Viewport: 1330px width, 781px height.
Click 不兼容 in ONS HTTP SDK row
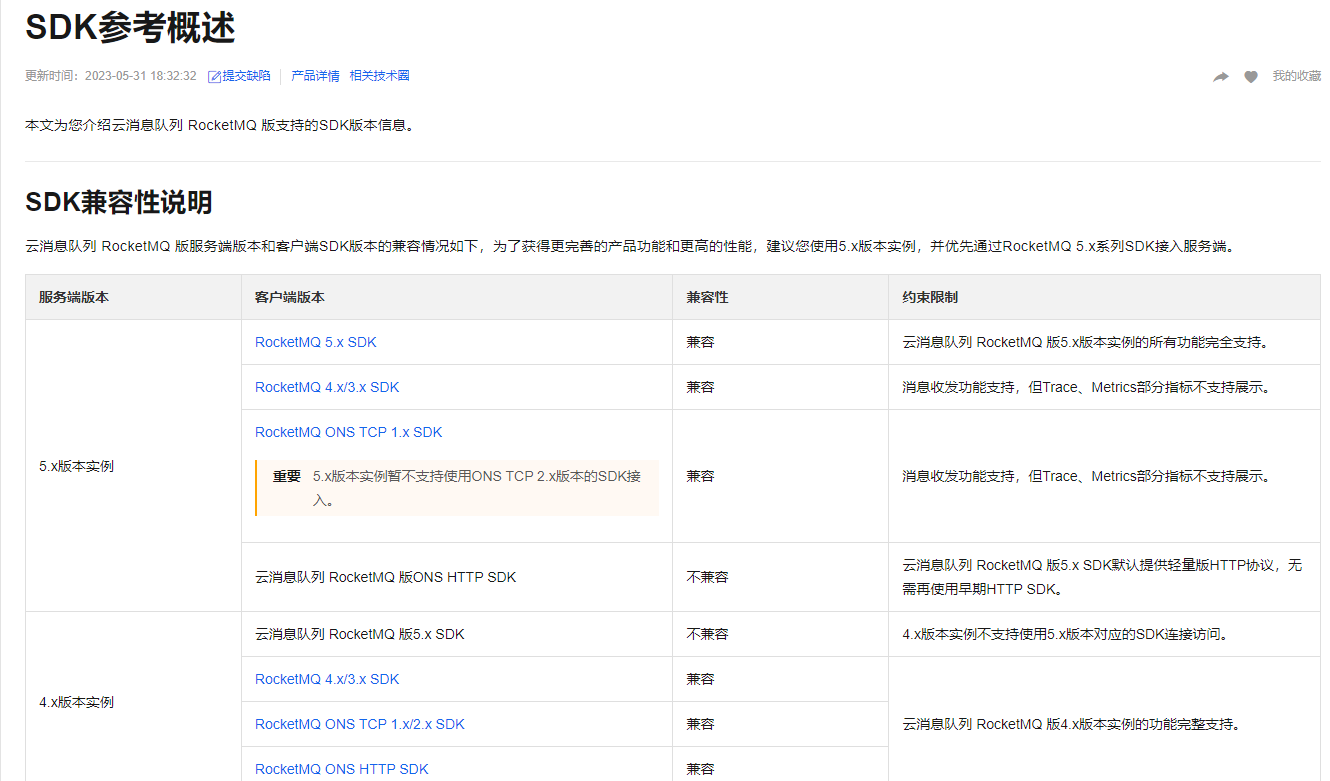(x=707, y=577)
